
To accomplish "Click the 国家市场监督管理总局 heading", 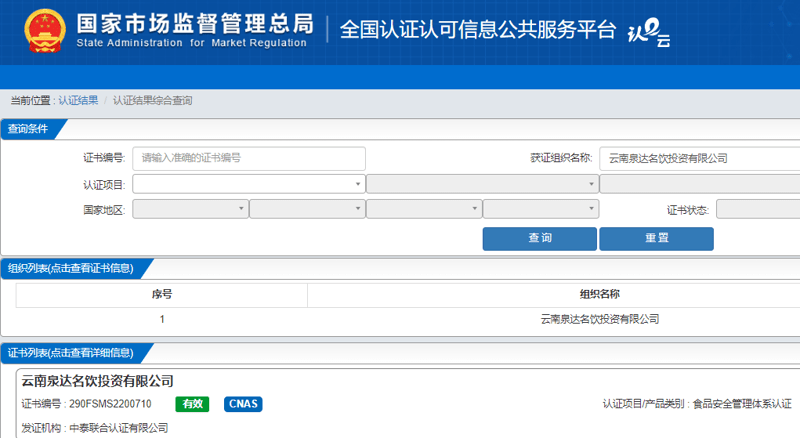I will [x=195, y=23].
